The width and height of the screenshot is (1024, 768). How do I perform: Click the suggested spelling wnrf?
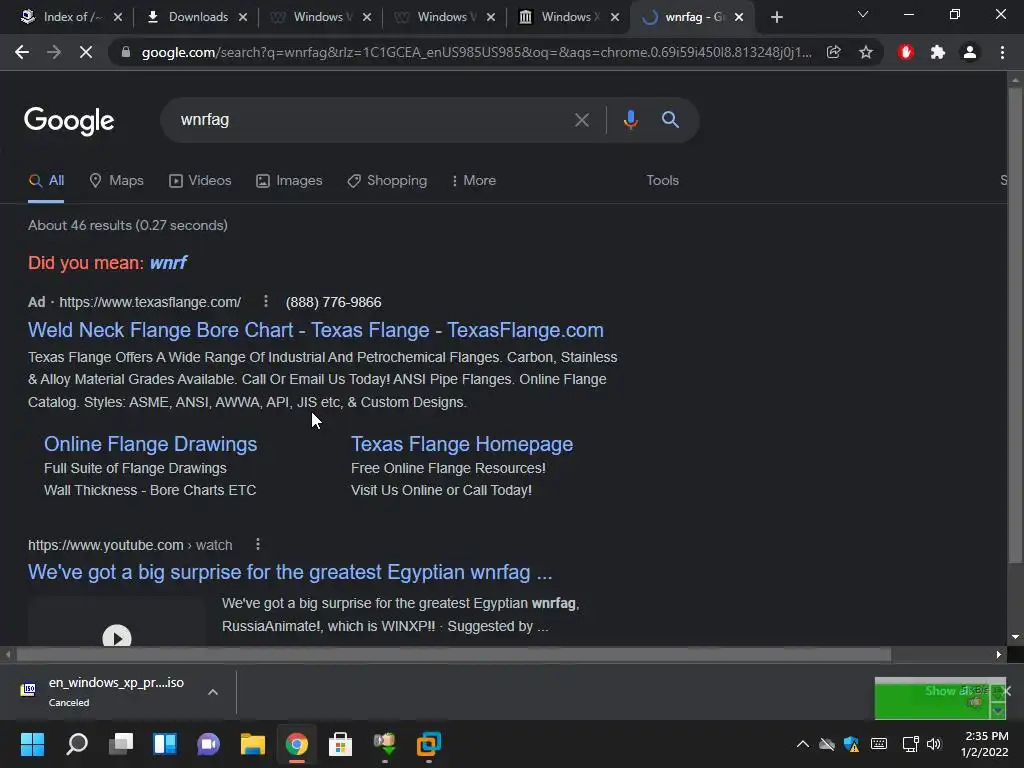click(x=168, y=263)
